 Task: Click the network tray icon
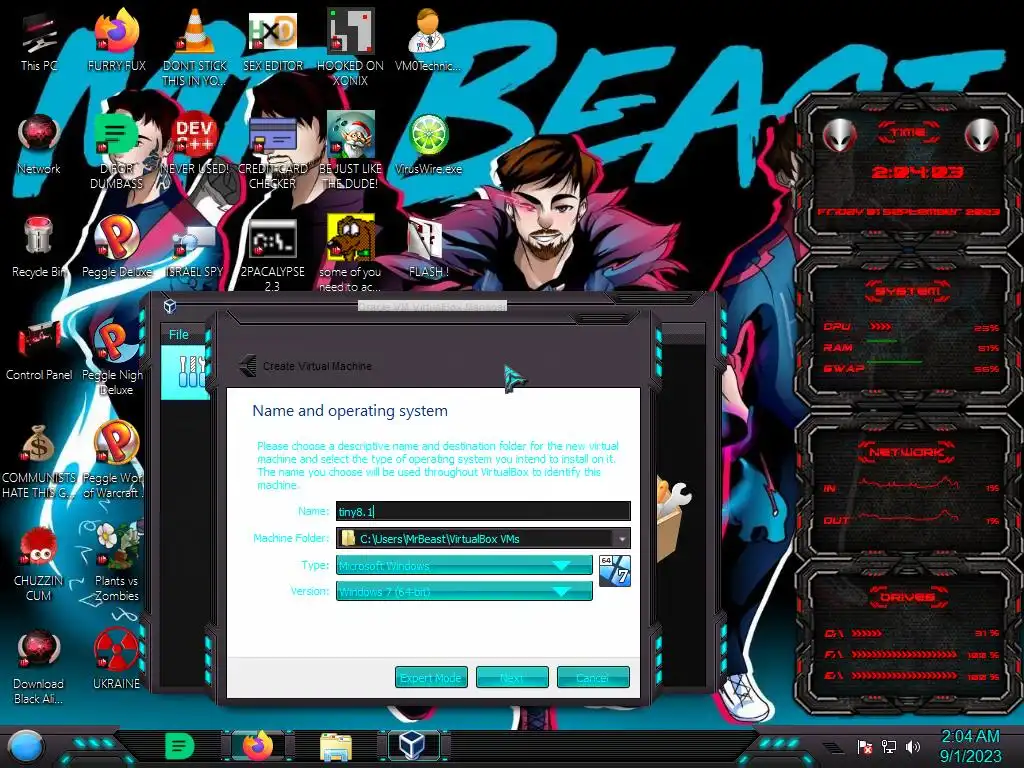(x=889, y=746)
